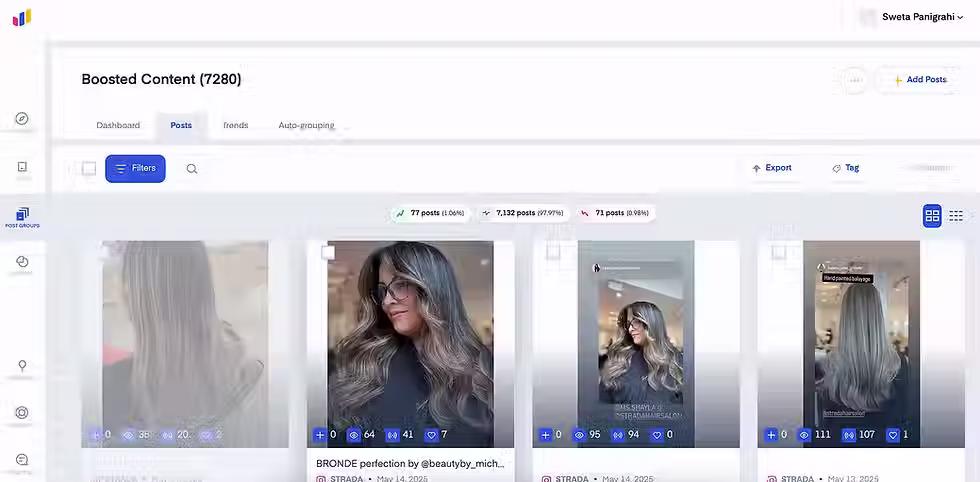Switch to the Trends tab

(236, 125)
